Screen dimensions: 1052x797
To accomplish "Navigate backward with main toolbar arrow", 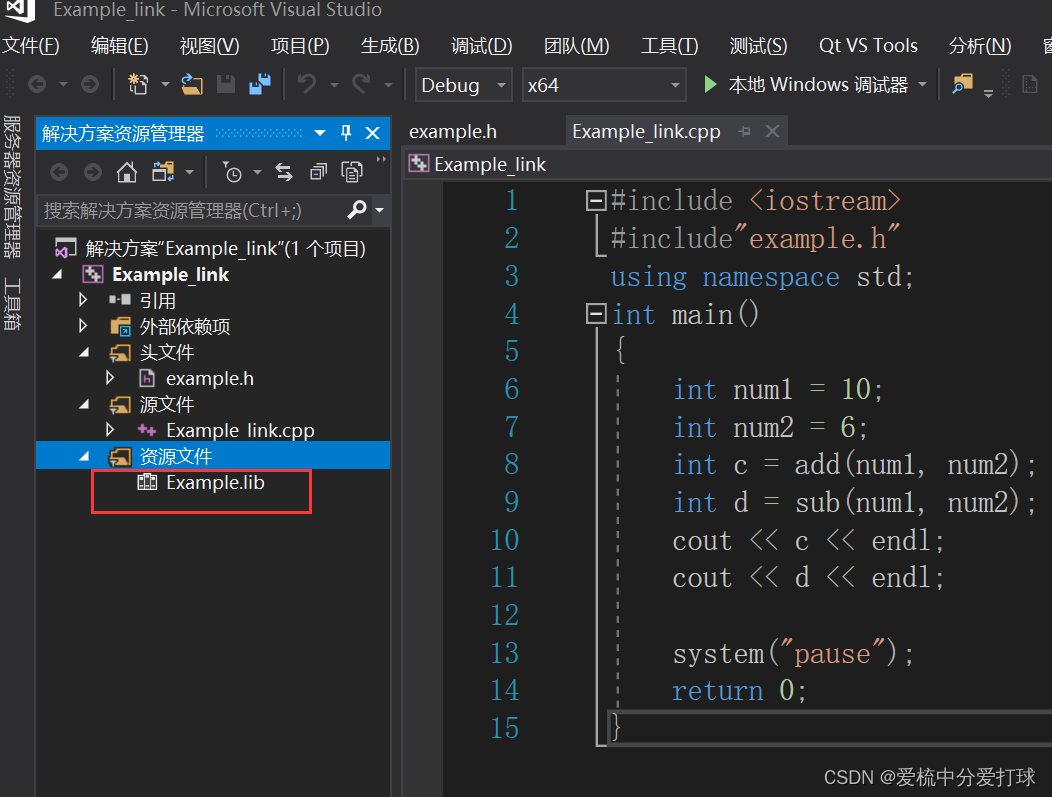I will click(38, 85).
